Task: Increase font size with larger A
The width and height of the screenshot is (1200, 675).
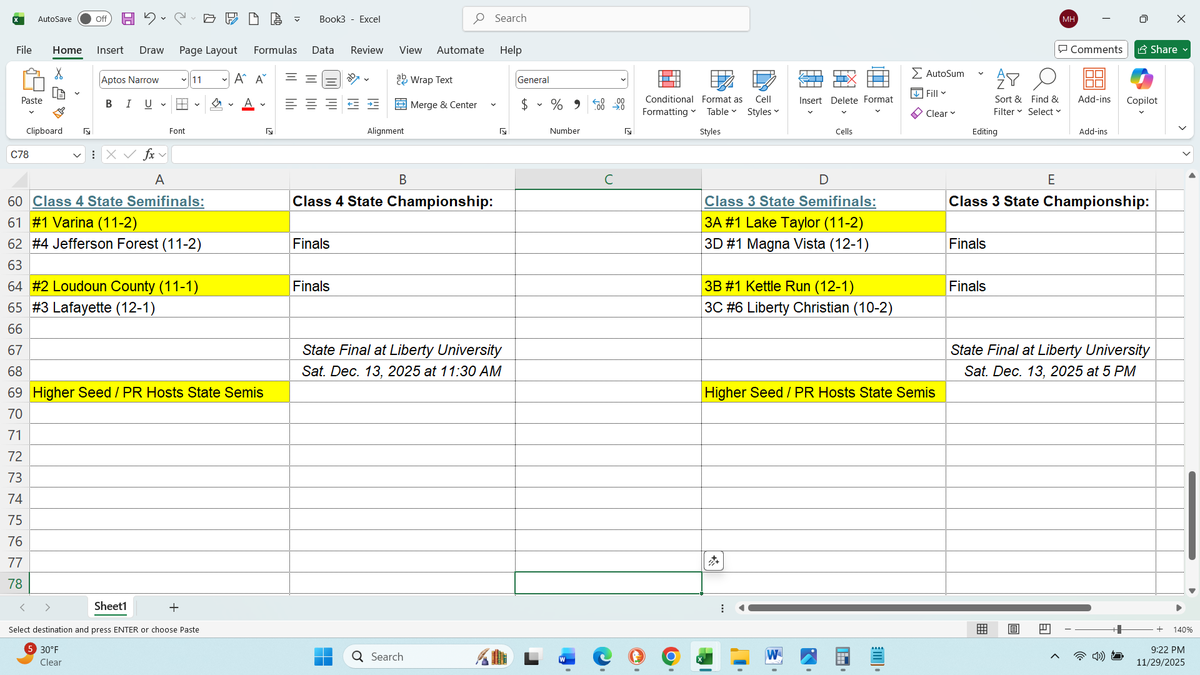Action: coord(241,79)
